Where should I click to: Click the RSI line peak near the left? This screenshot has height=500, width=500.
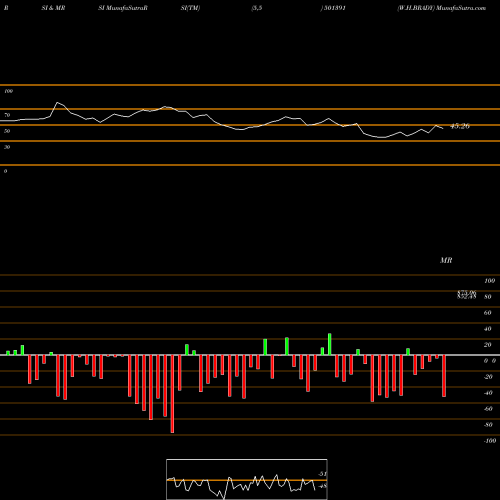57,103
